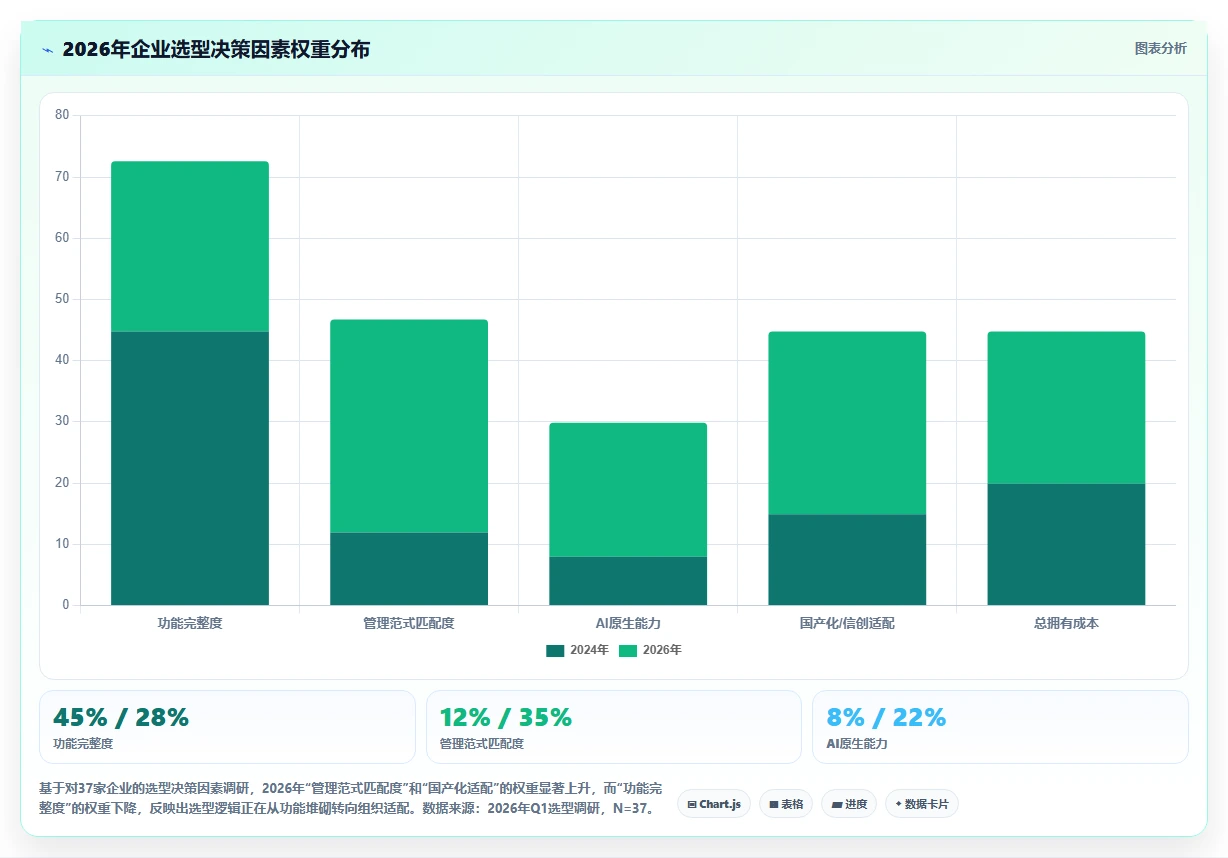The width and height of the screenshot is (1228, 858).
Task: Click the 2024 segment of 总拥有成本 bar
Action: (x=1066, y=545)
